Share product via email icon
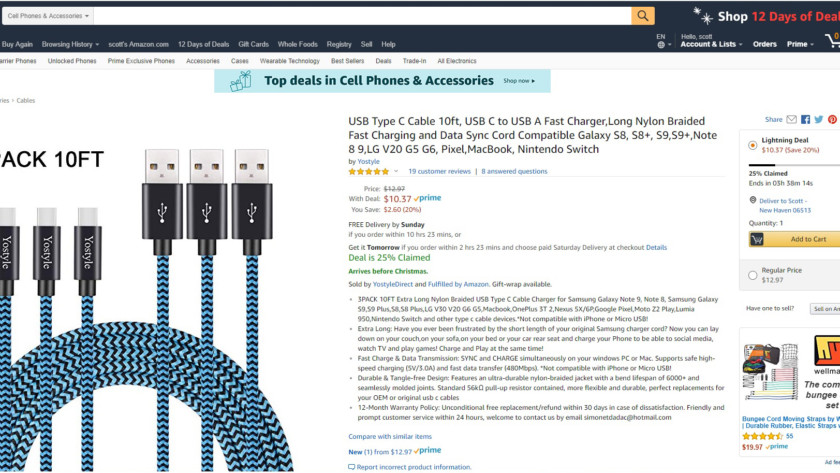The image size is (840, 473). 792,120
